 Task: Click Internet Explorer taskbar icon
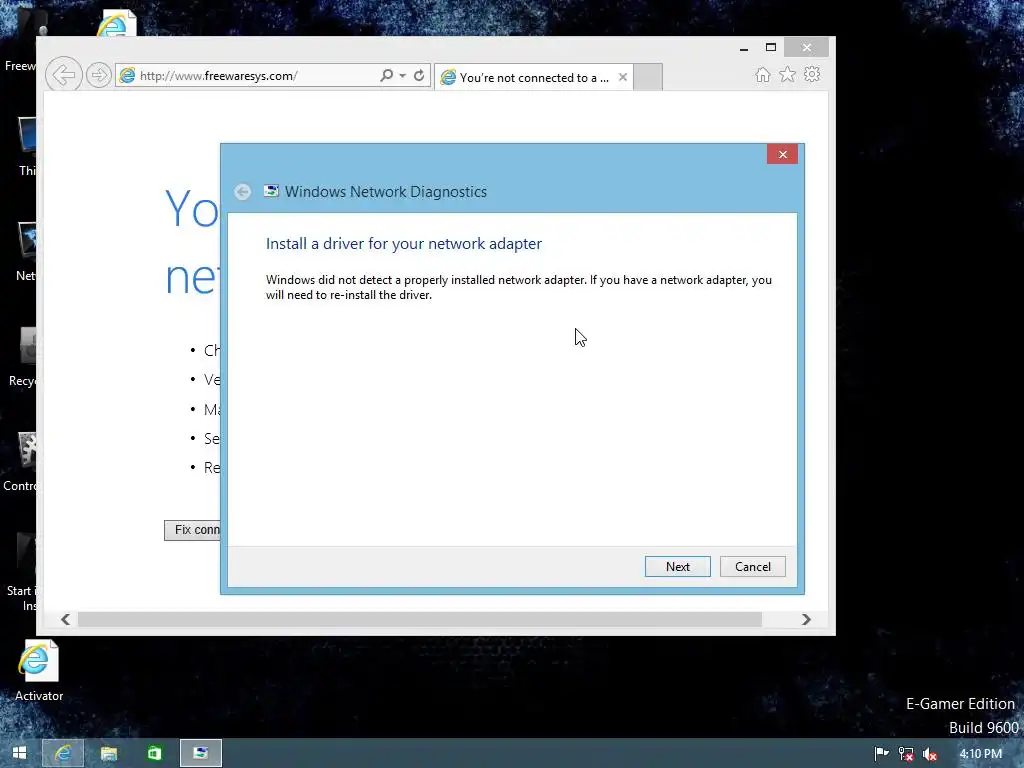(x=63, y=753)
